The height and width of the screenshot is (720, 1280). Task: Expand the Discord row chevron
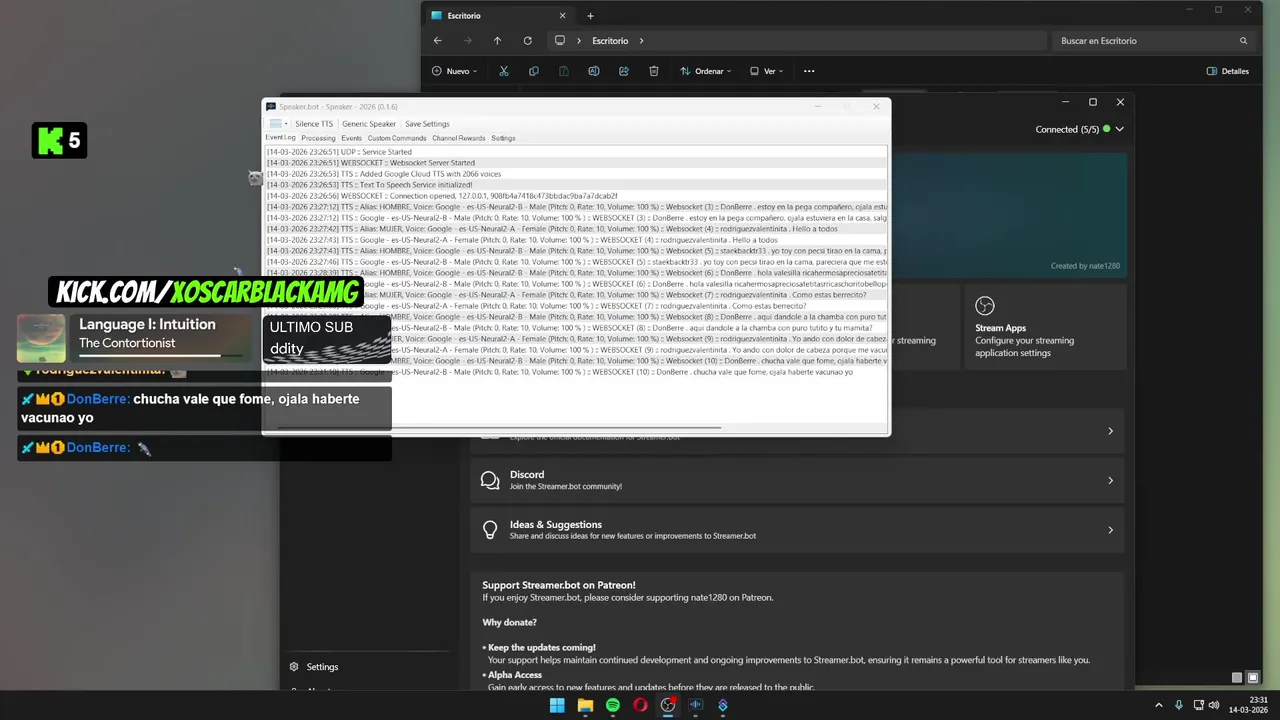(1110, 480)
